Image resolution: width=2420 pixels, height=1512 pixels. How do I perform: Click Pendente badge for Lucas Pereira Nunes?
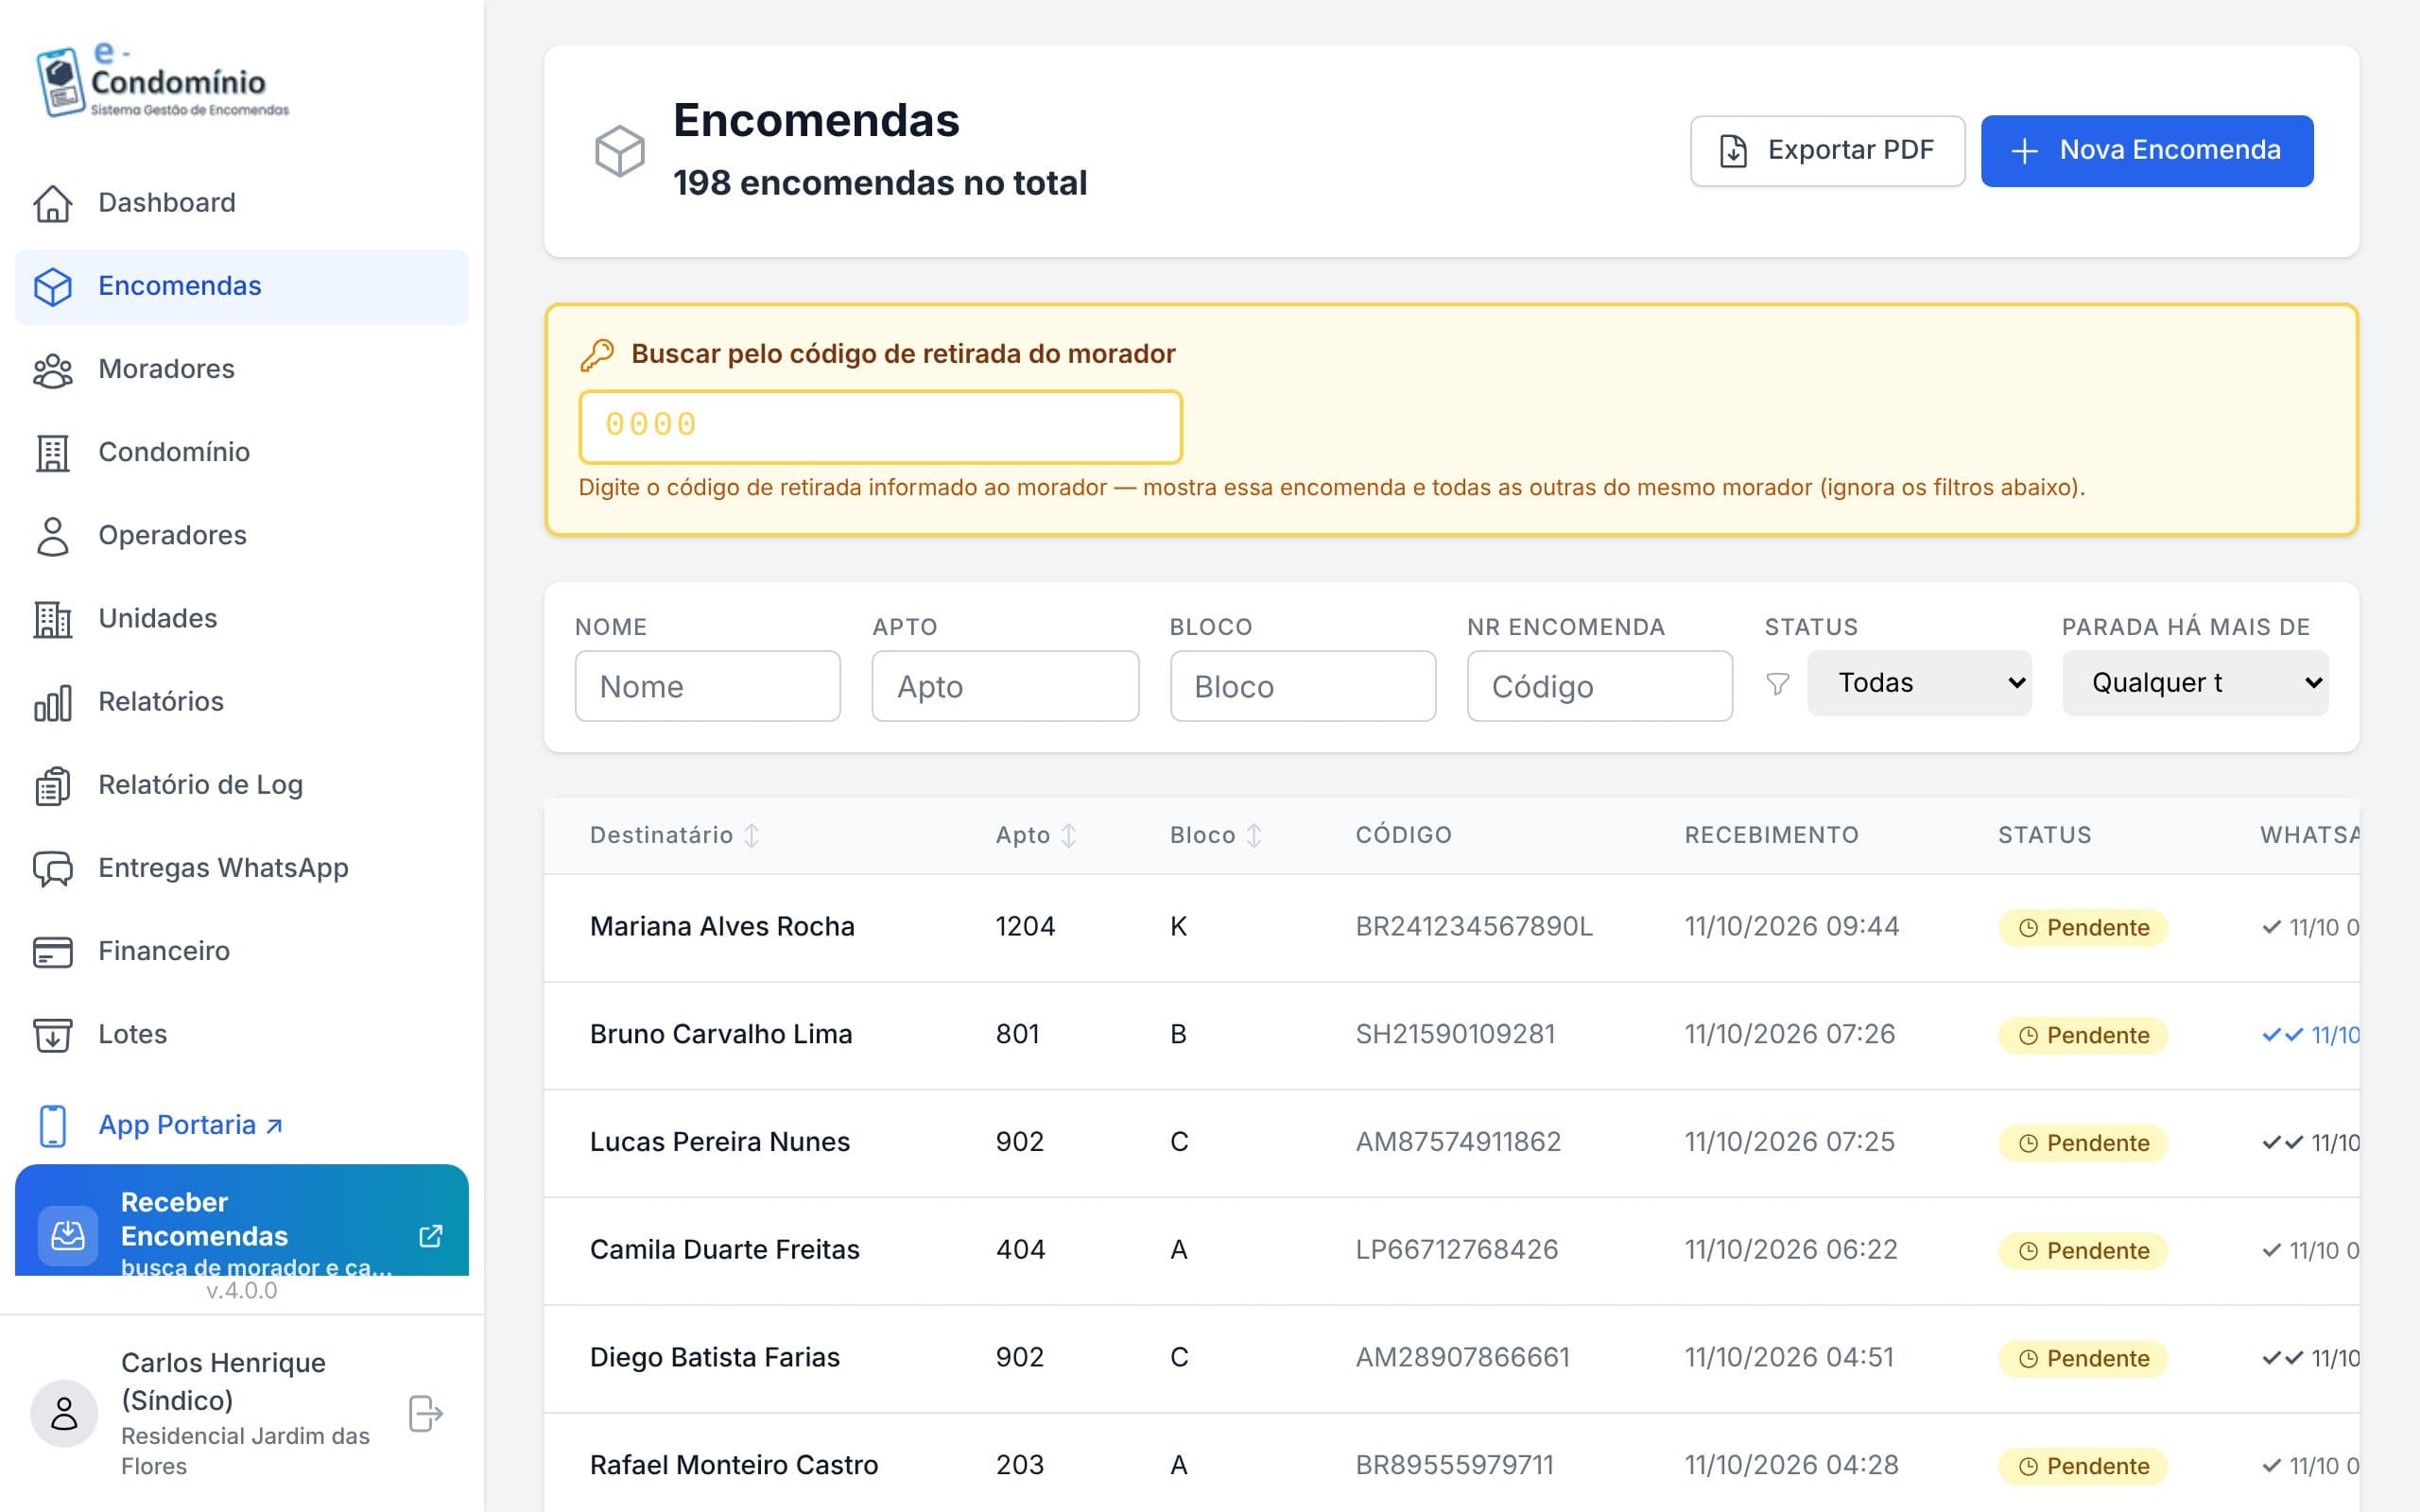coord(2082,1143)
